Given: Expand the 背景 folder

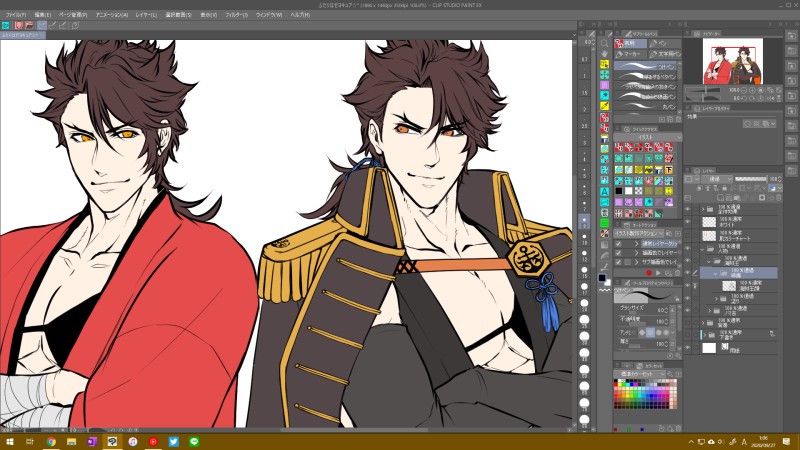Looking at the screenshot, I should 703,322.
